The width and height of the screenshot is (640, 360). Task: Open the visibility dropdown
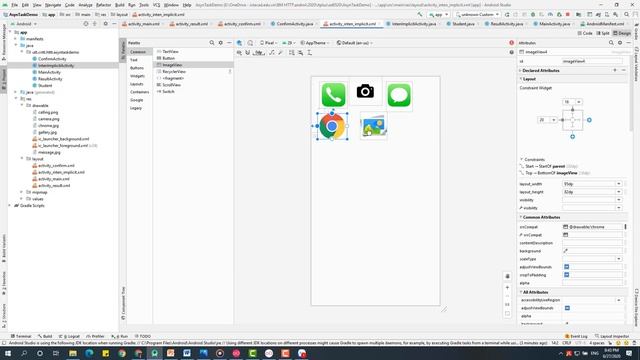coord(619,200)
